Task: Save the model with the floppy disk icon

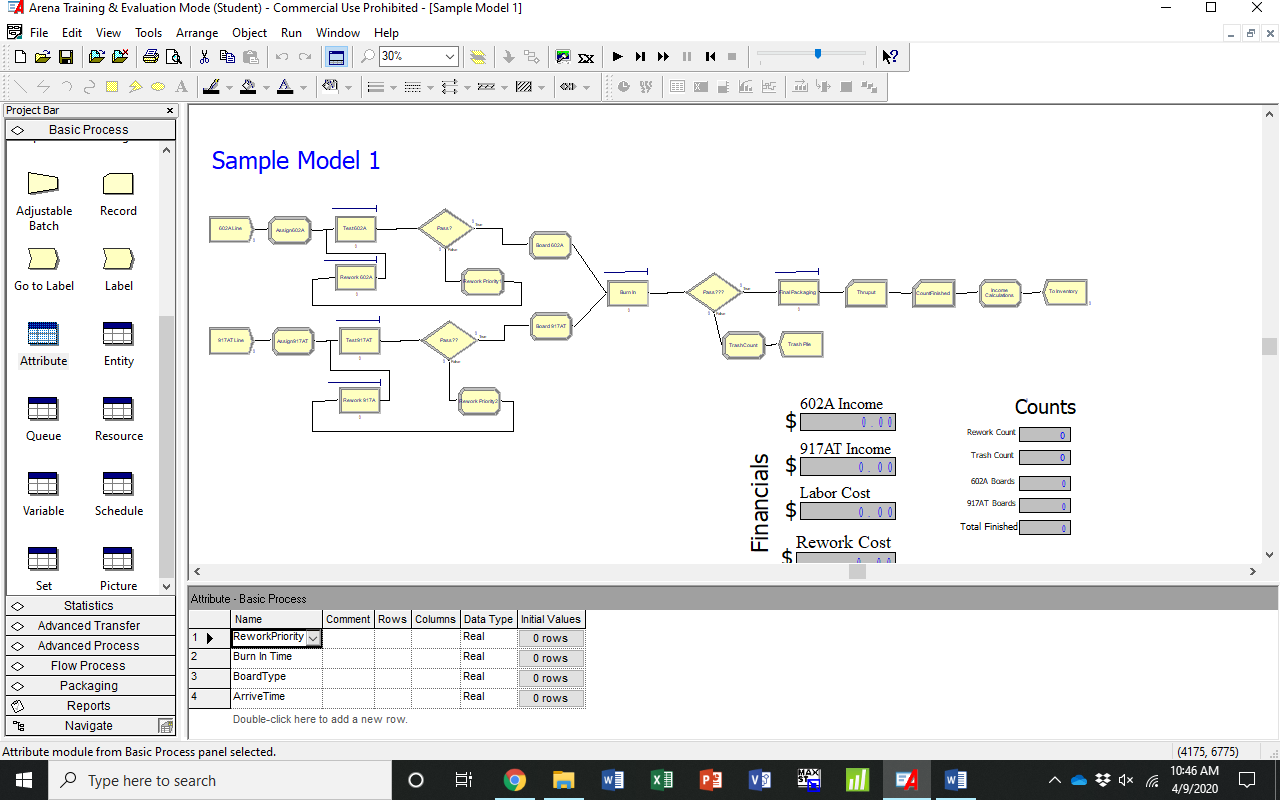Action: coord(66,57)
